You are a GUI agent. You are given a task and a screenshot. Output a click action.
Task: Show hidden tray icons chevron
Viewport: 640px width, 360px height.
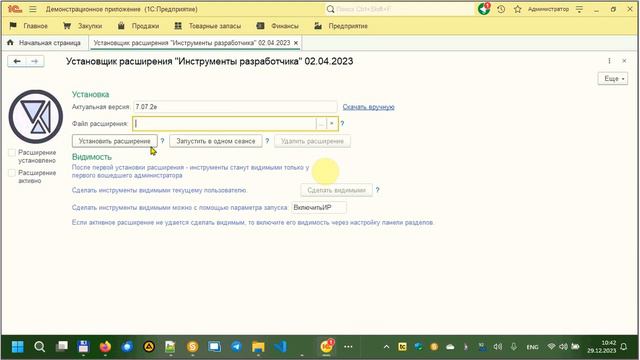[386, 347]
